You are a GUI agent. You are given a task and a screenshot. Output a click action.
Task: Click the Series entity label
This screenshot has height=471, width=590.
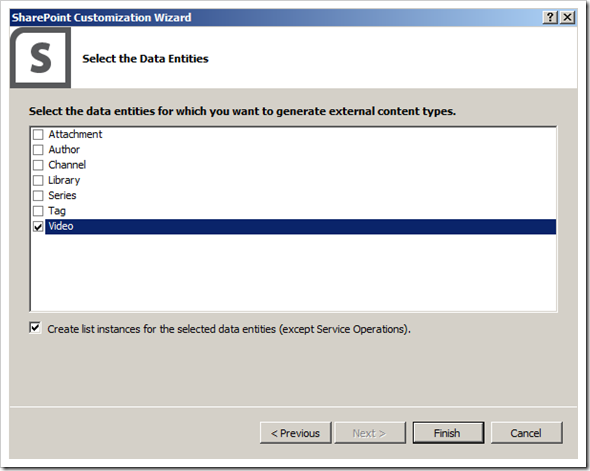[62, 196]
